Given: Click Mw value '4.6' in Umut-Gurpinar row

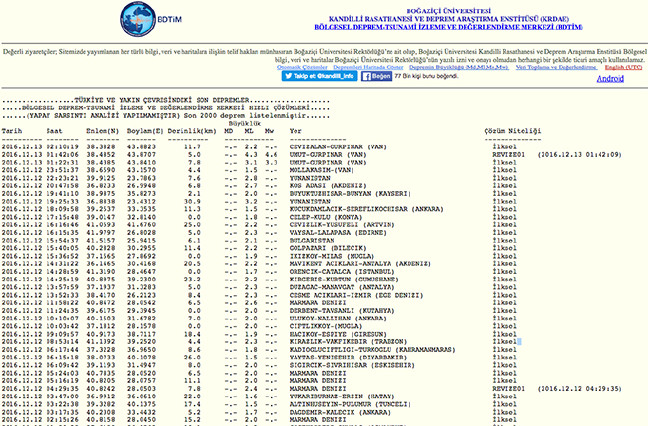Looking at the screenshot, I should (271, 155).
